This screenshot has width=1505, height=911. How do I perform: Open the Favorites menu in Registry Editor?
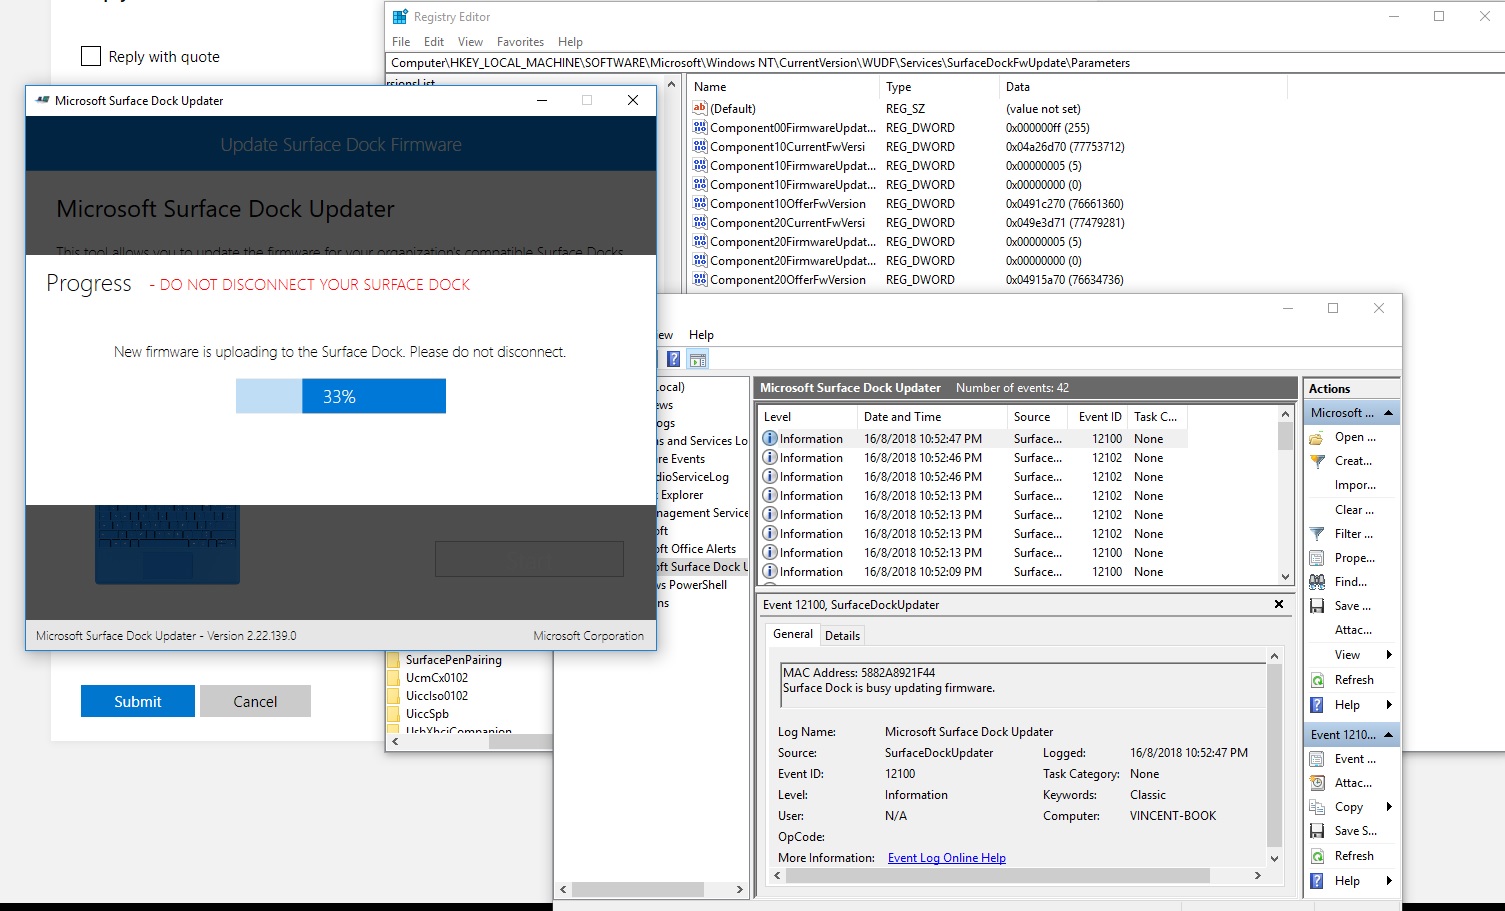click(x=520, y=42)
